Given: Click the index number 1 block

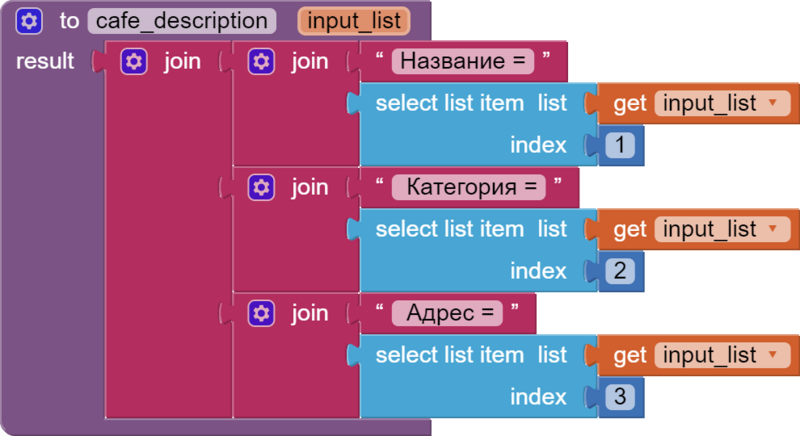Looking at the screenshot, I should [x=619, y=146].
